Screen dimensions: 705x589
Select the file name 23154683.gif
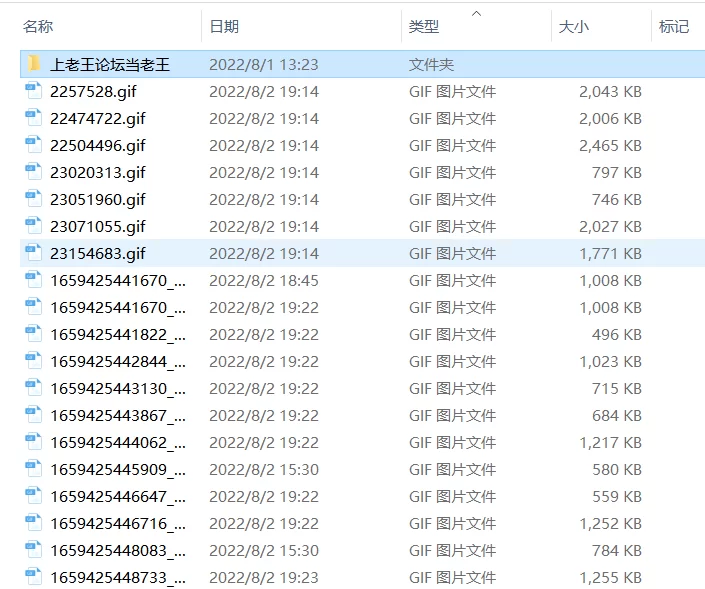click(x=98, y=254)
